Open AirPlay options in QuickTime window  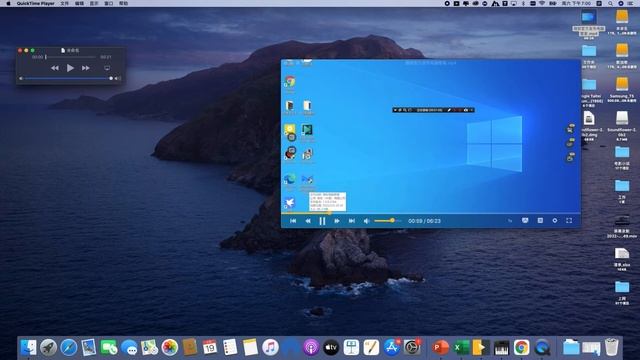tap(107, 68)
